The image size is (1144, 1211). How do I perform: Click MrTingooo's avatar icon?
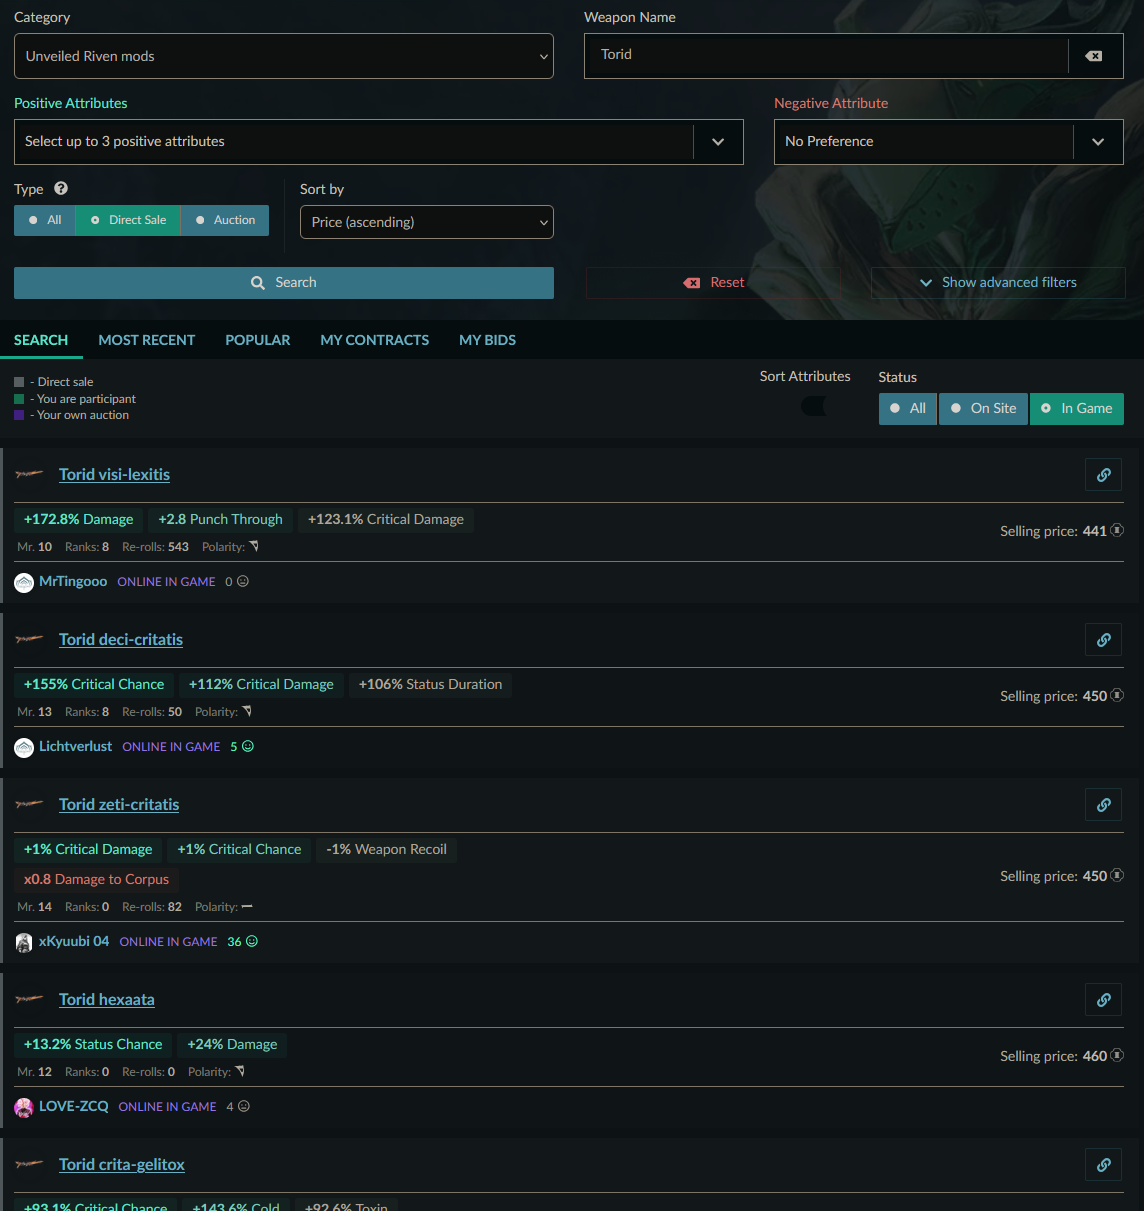[x=24, y=582]
